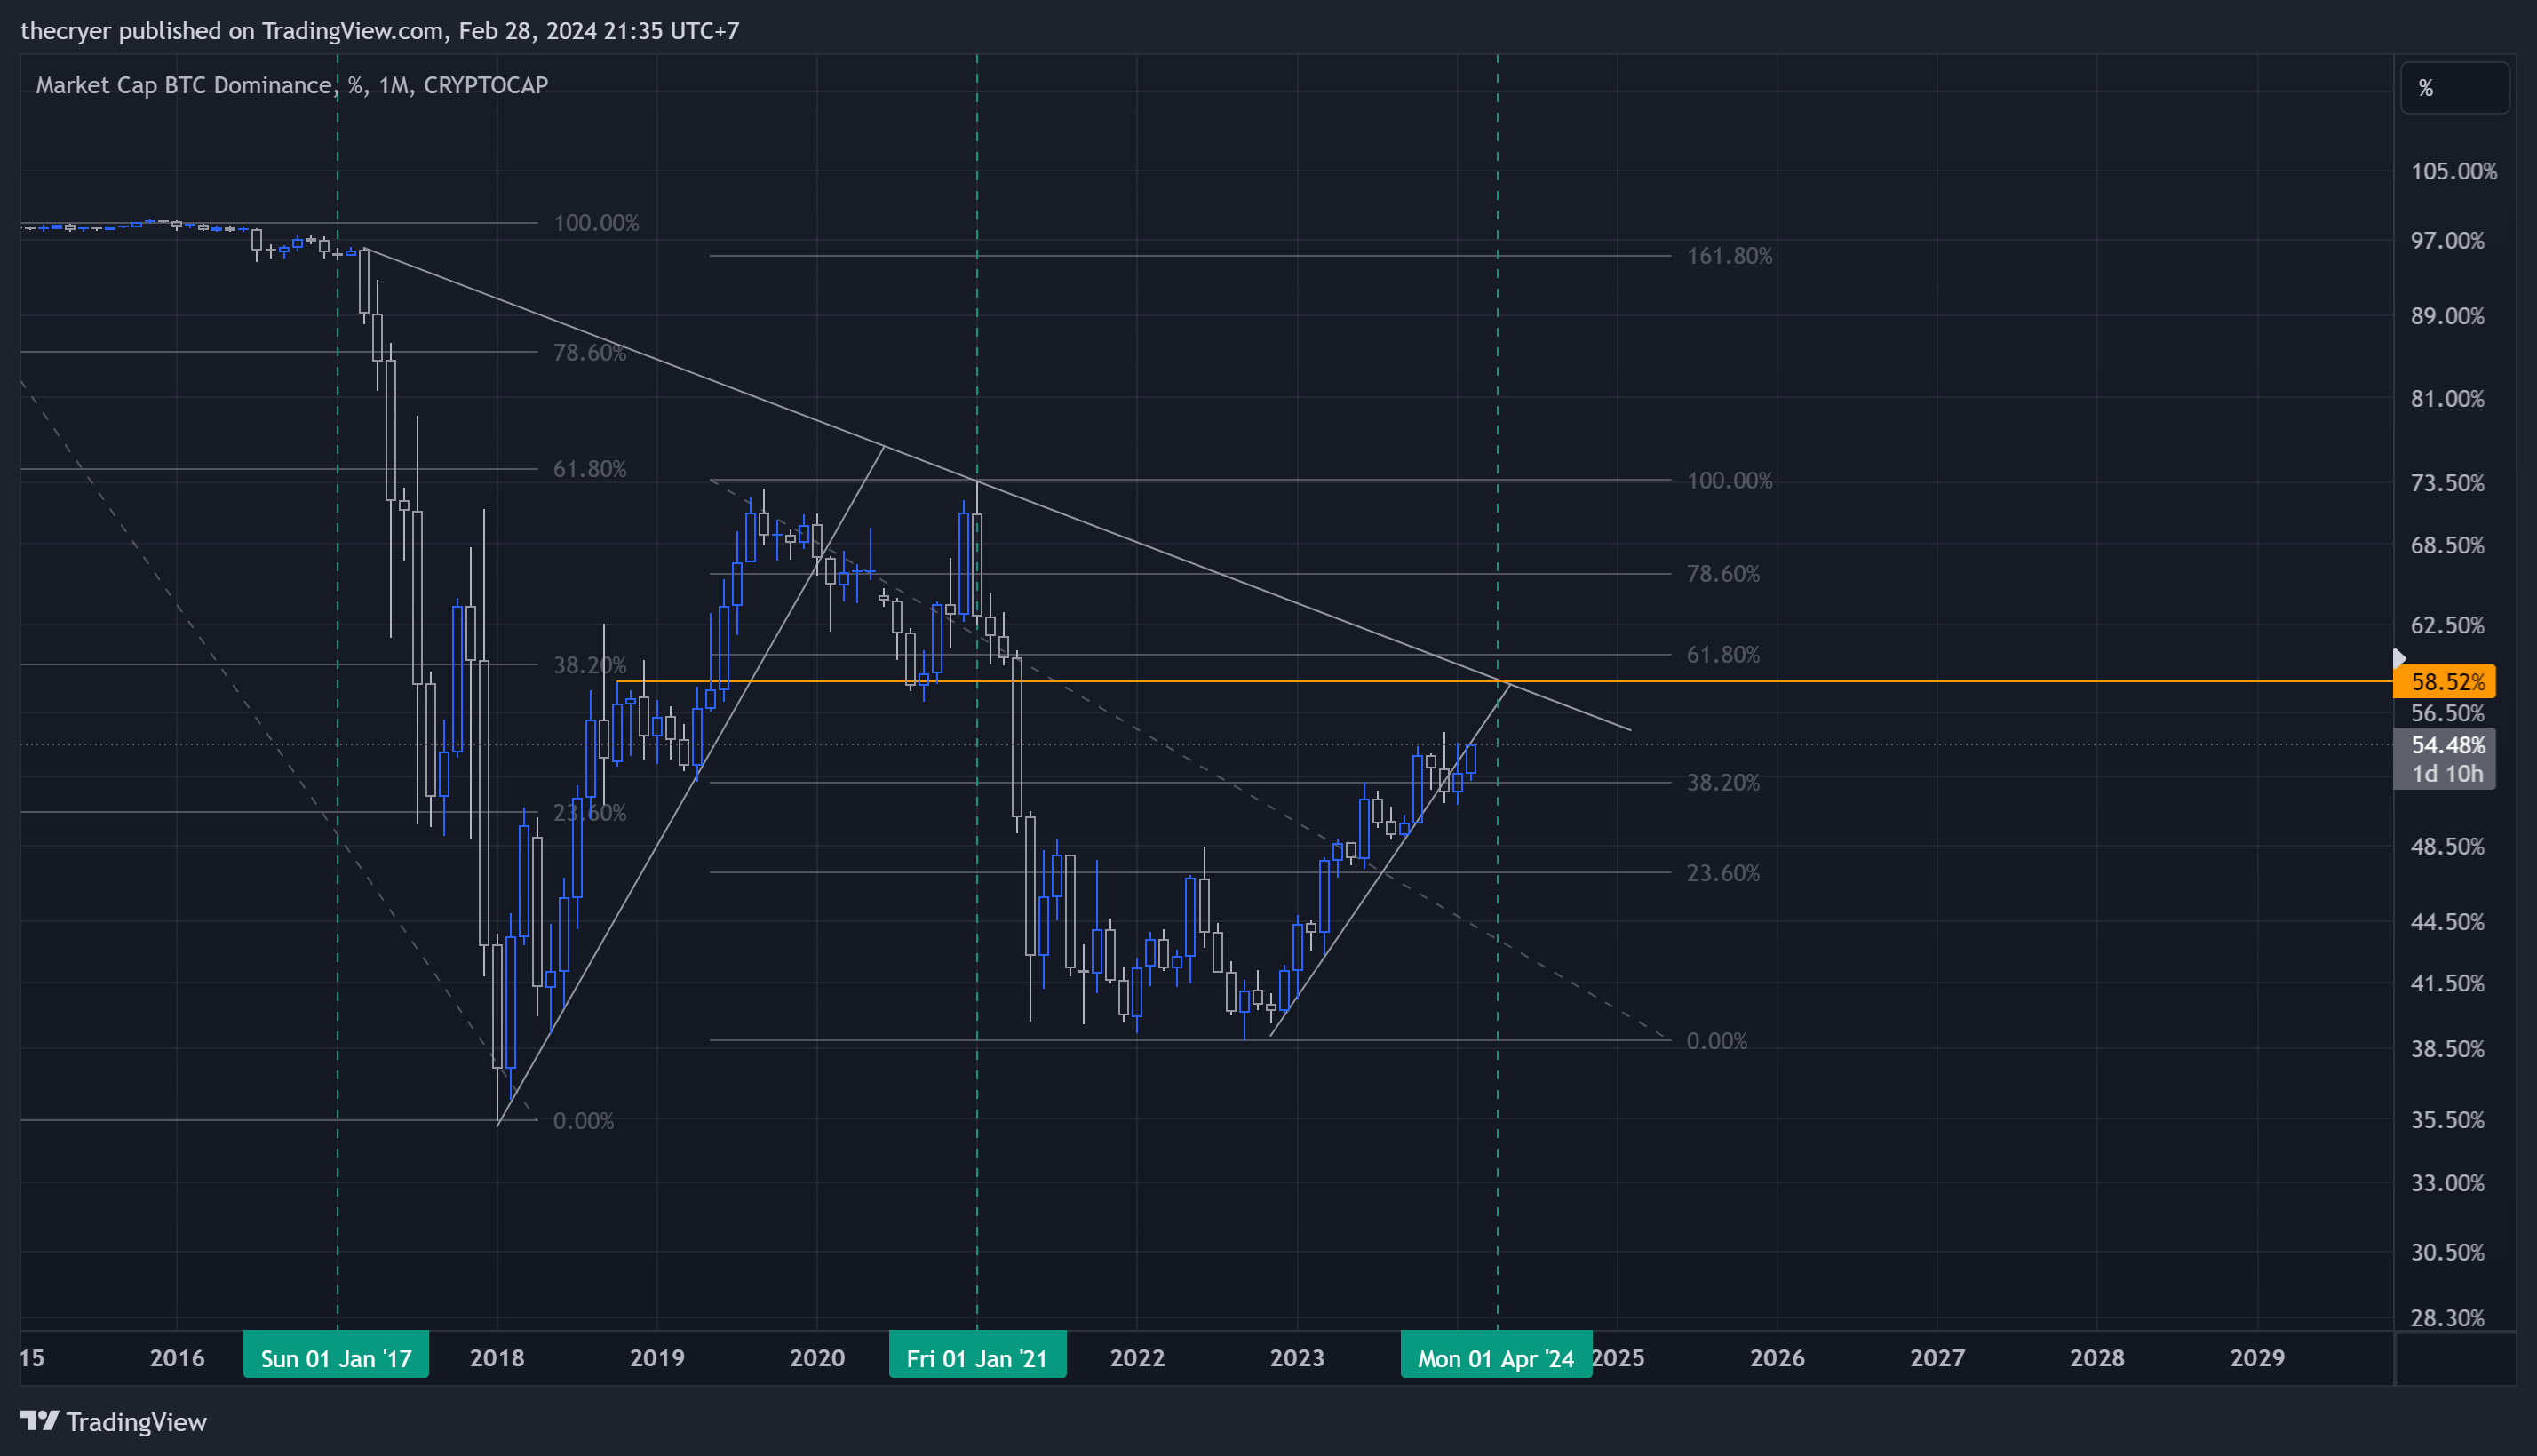Screen dimensions: 2537x1456
Task: Click the 30.50% price axis label
Action: [2447, 1252]
